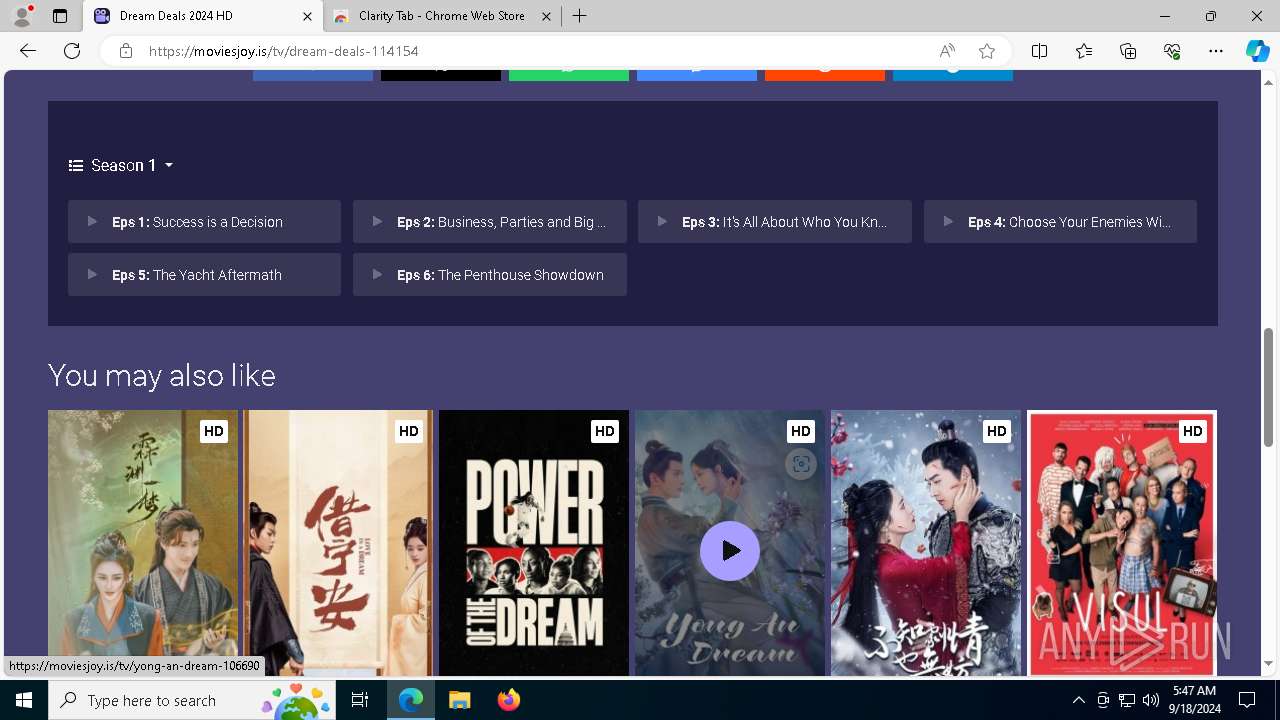Open the volume control tray icon
Image resolution: width=1280 pixels, height=720 pixels.
pos(1150,700)
